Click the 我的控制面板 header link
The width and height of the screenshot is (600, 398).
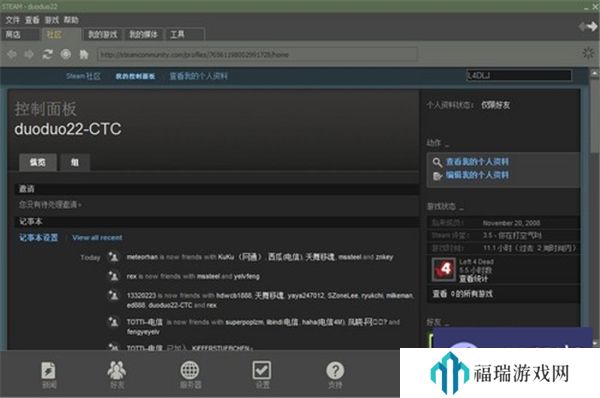tap(135, 76)
